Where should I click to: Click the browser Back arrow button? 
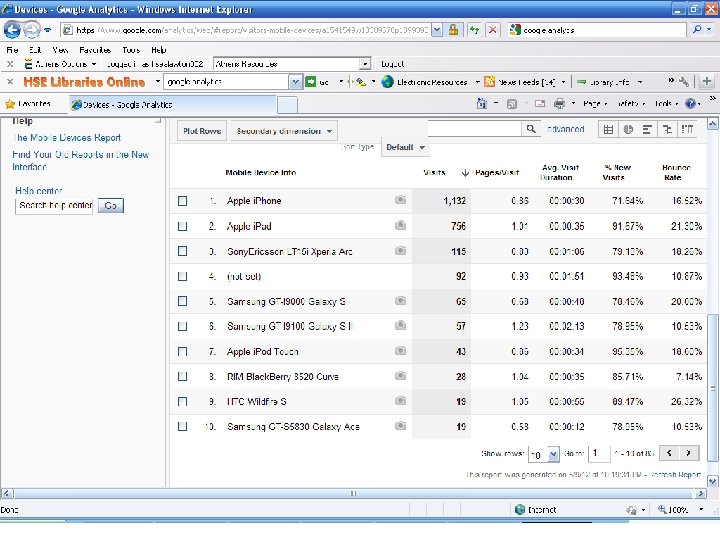[x=12, y=30]
